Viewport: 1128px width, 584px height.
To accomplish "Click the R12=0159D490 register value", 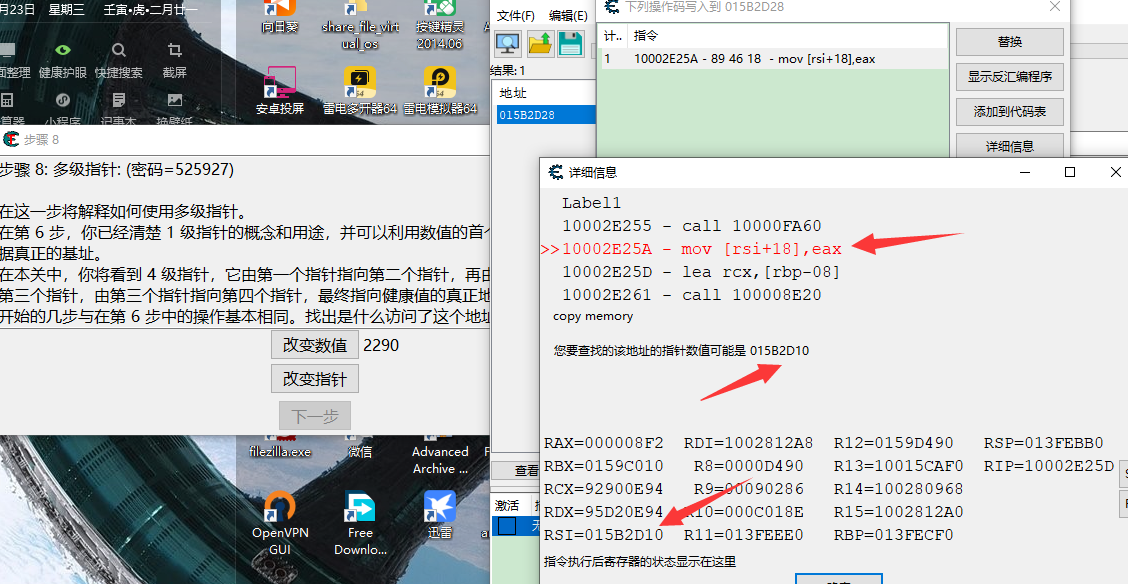I will pyautogui.click(x=893, y=443).
